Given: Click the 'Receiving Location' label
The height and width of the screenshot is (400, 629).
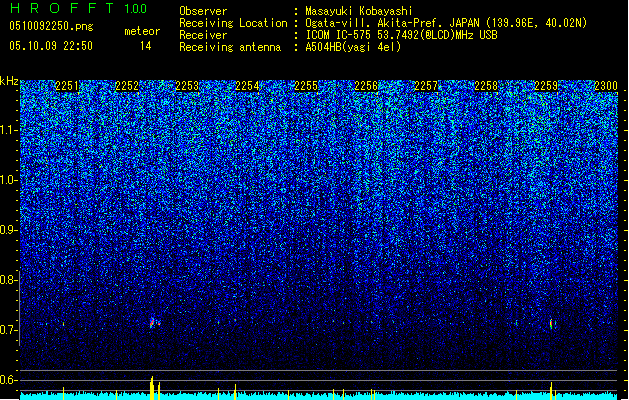Looking at the screenshot, I should point(233,23).
